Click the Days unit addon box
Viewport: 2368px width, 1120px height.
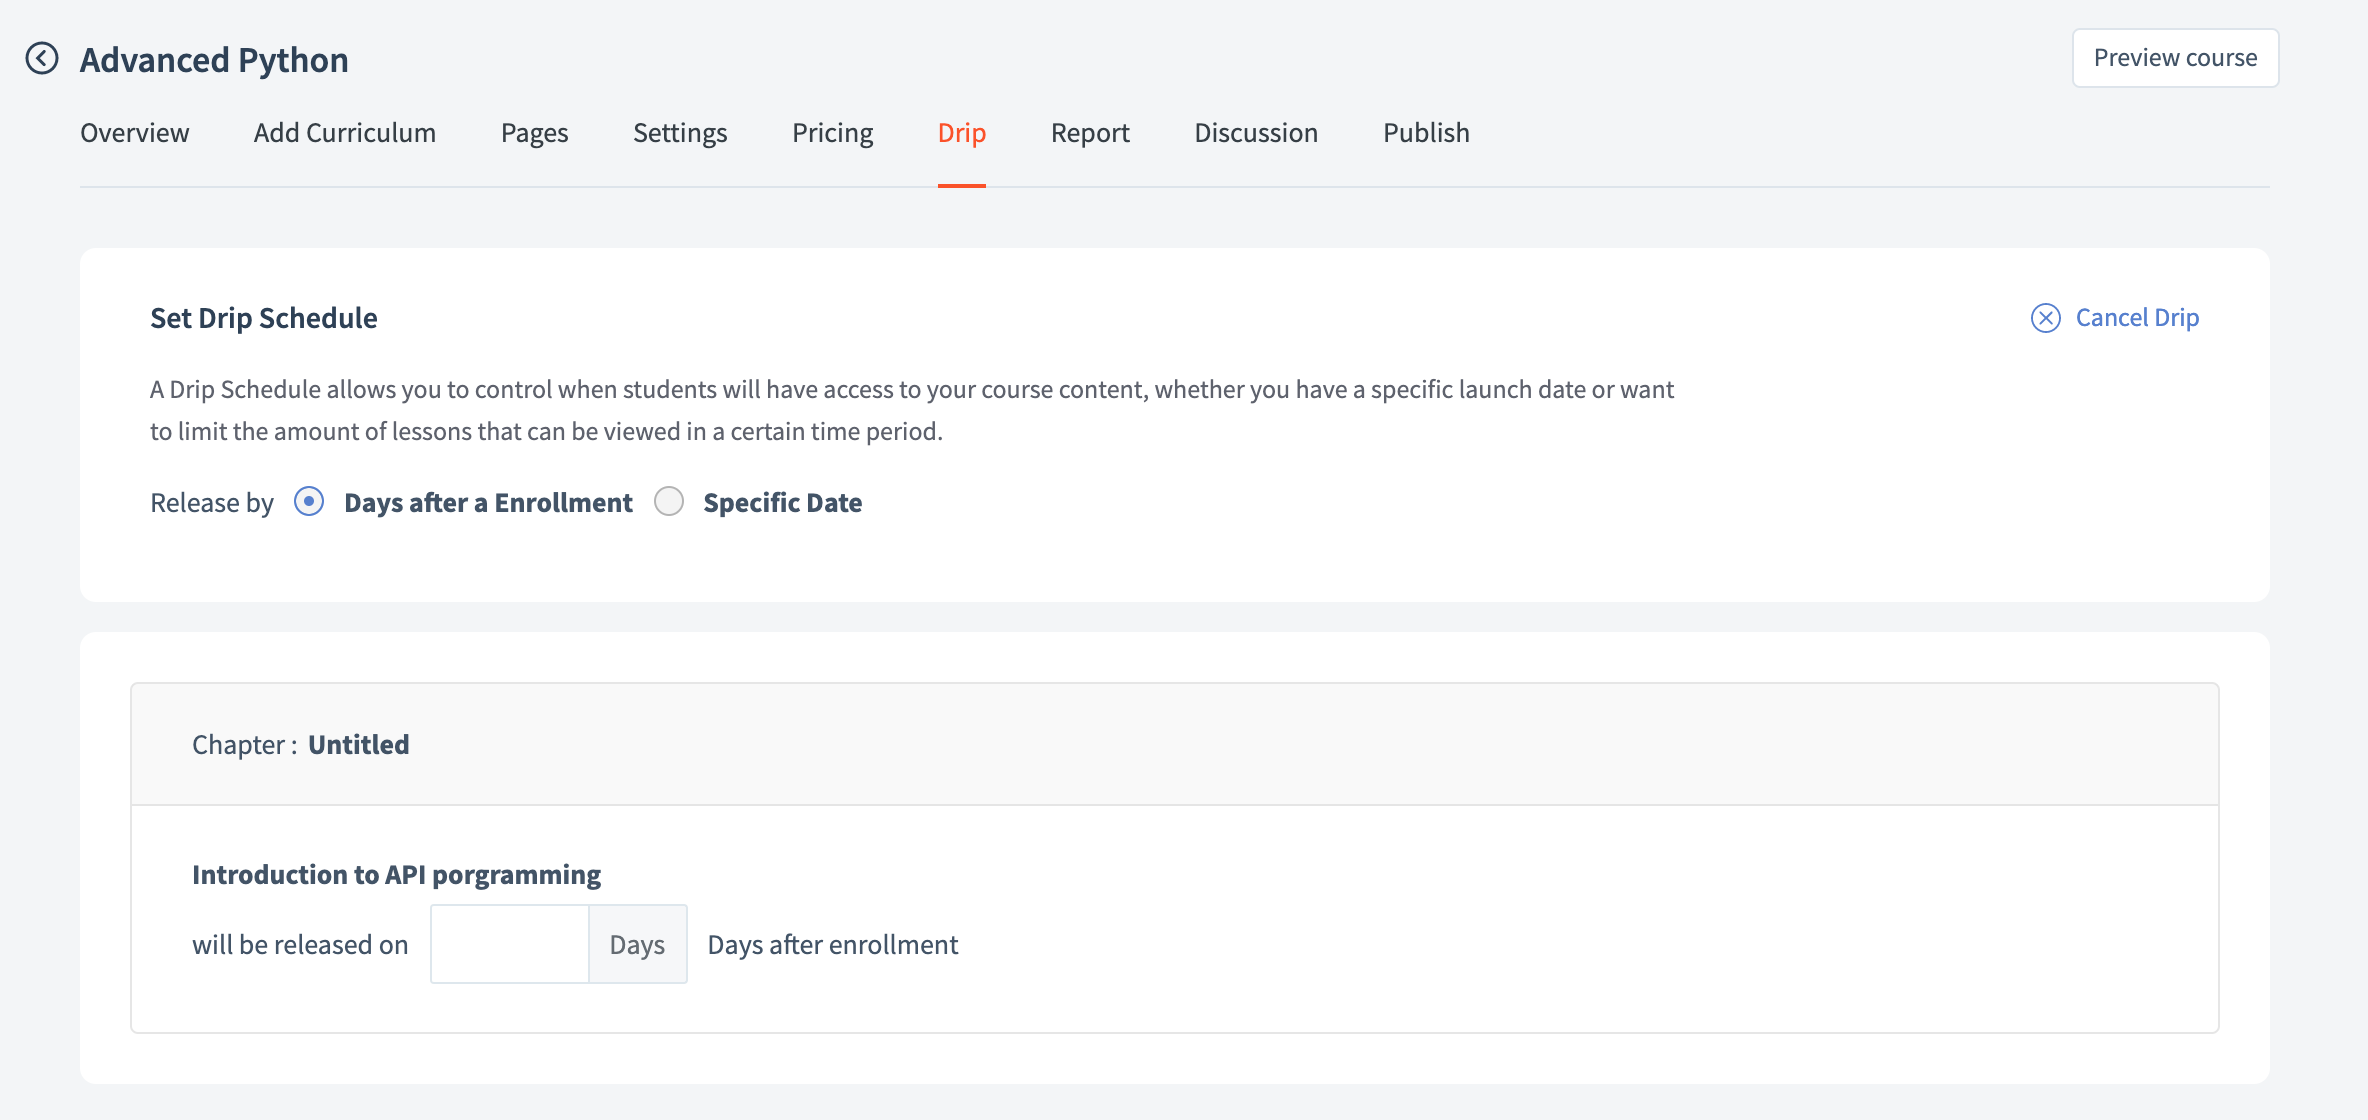point(637,944)
